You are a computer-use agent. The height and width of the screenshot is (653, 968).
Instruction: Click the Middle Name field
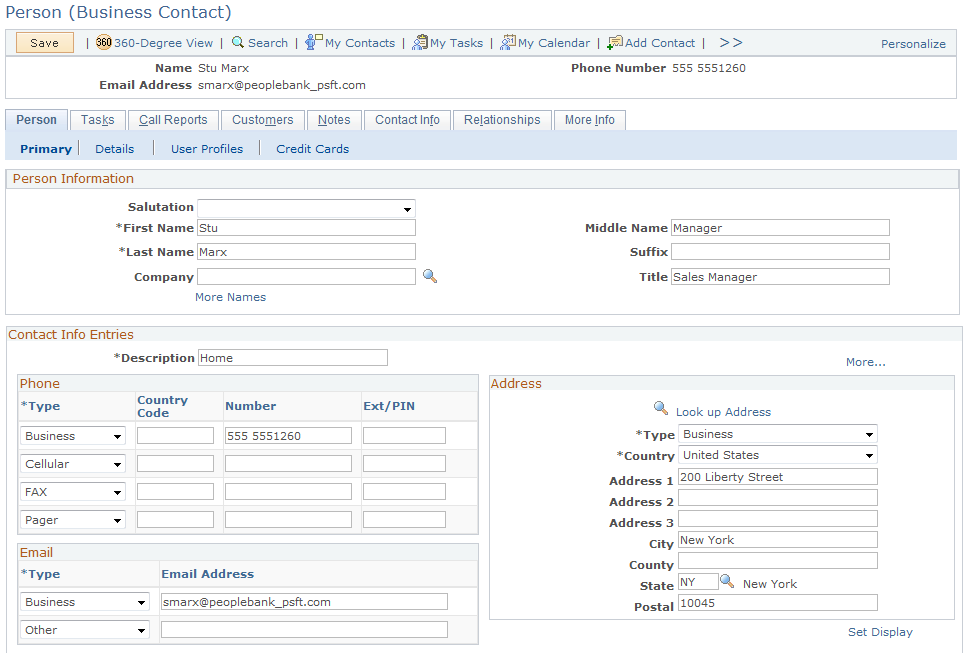(780, 228)
